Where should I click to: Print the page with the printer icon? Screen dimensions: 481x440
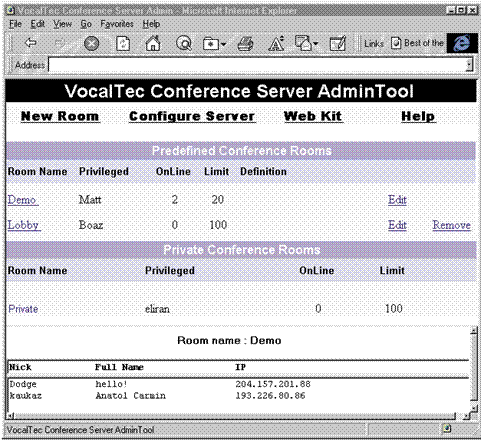tap(245, 44)
